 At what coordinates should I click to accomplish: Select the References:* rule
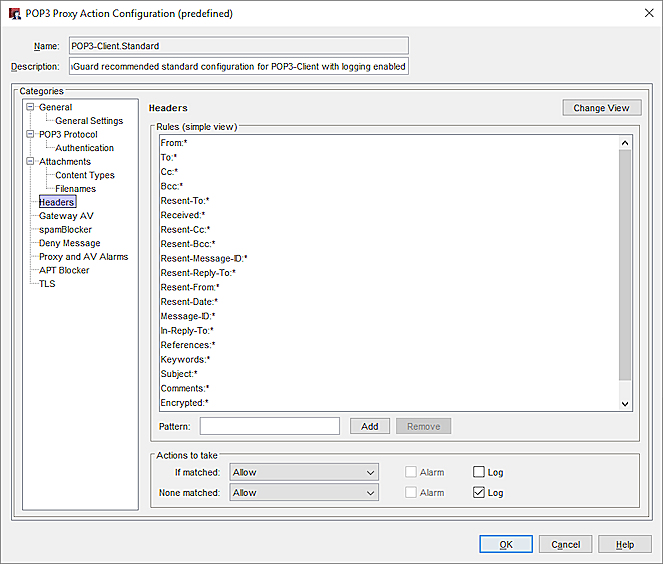389,345
